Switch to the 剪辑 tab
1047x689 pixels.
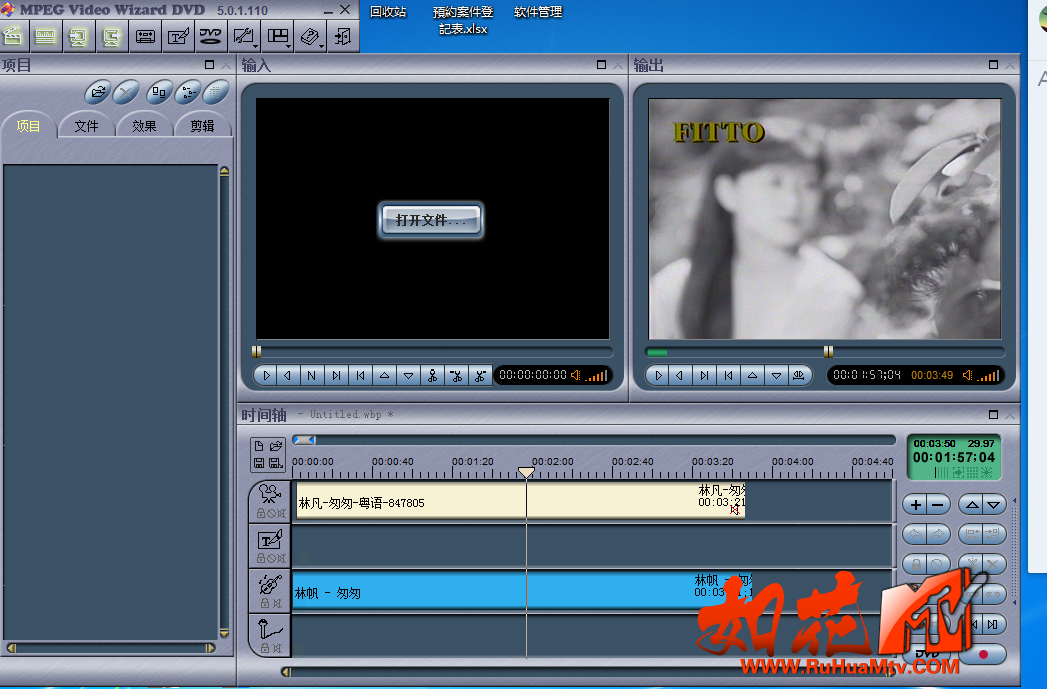pyautogui.click(x=202, y=126)
